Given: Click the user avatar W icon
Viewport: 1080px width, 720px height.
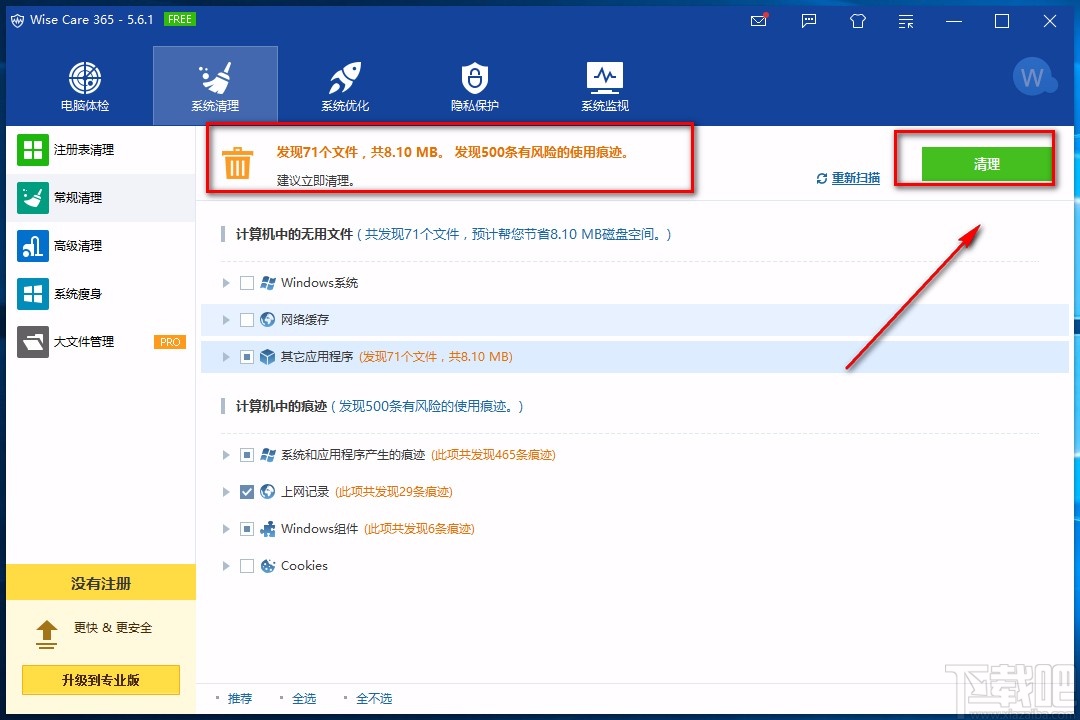Looking at the screenshot, I should coord(1033,76).
